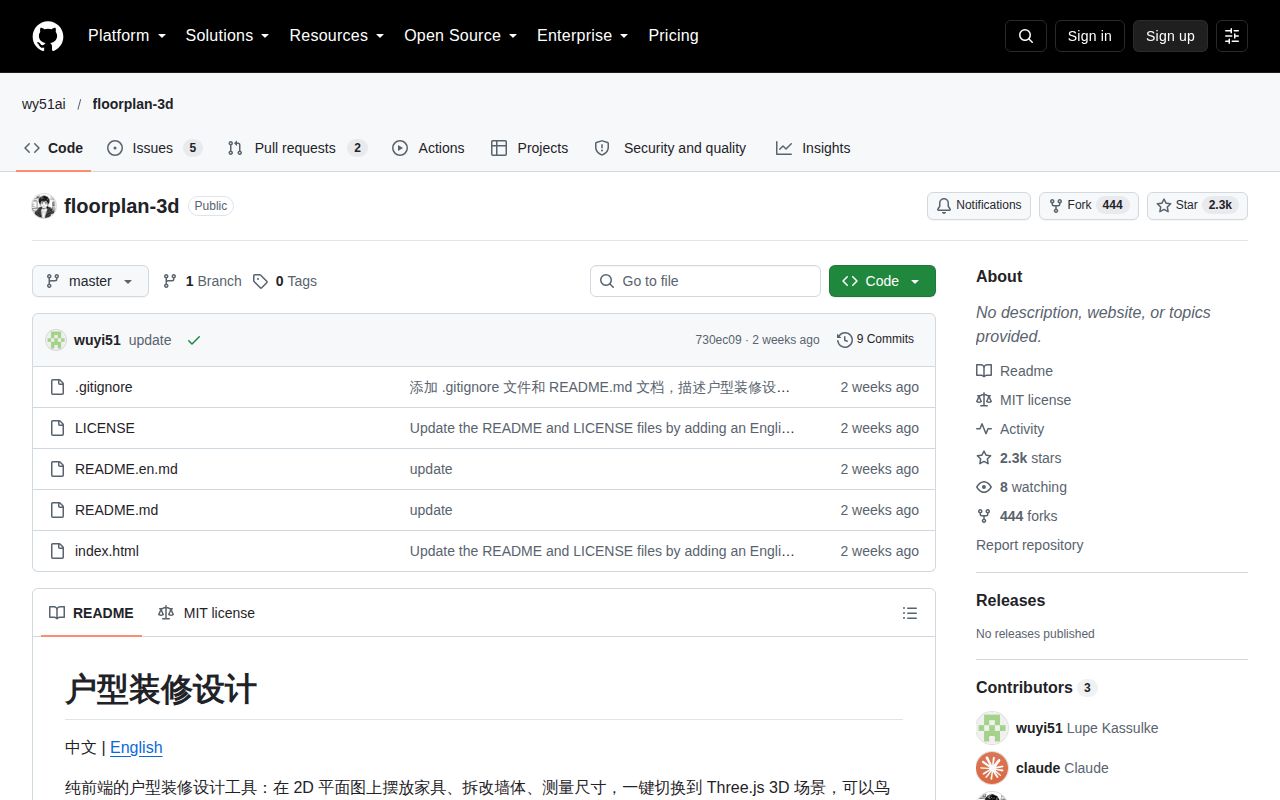Open the index.html file
The height and width of the screenshot is (800, 1280).
[107, 551]
